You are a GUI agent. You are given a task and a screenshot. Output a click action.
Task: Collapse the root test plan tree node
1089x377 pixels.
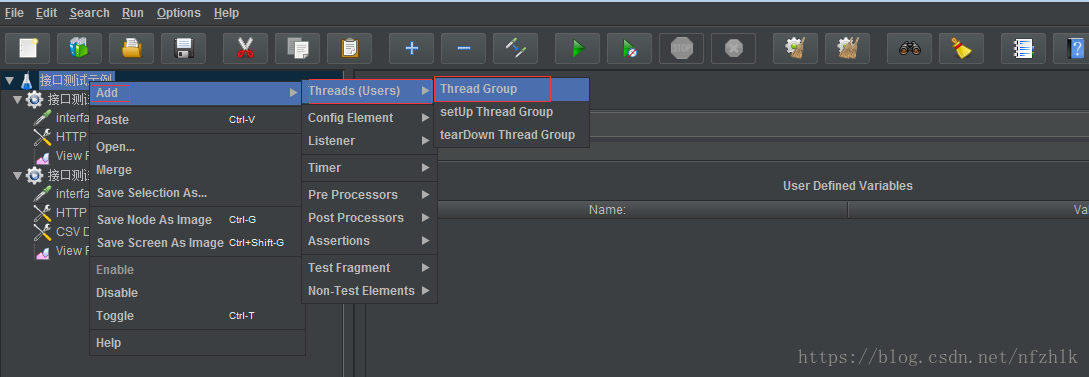[9, 81]
